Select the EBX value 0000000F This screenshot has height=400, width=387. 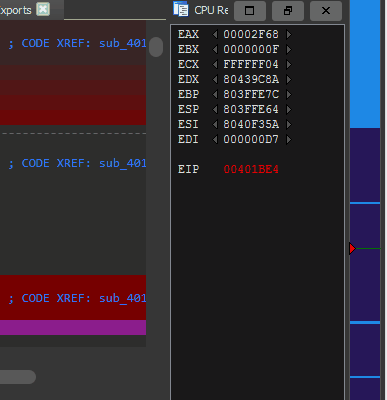(251, 49)
